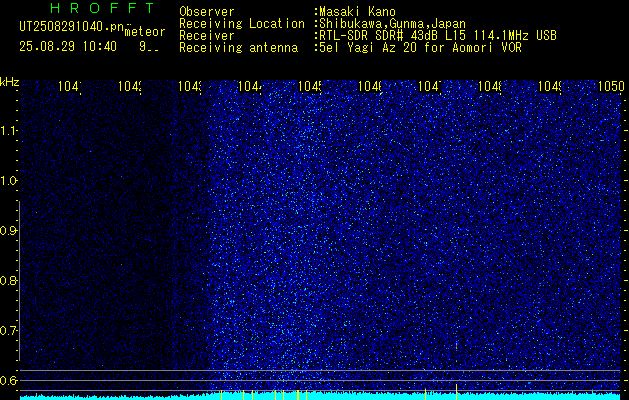Viewport: 629px width, 400px height.
Task: Click the 1044 time axis label
Action: click(x=250, y=86)
